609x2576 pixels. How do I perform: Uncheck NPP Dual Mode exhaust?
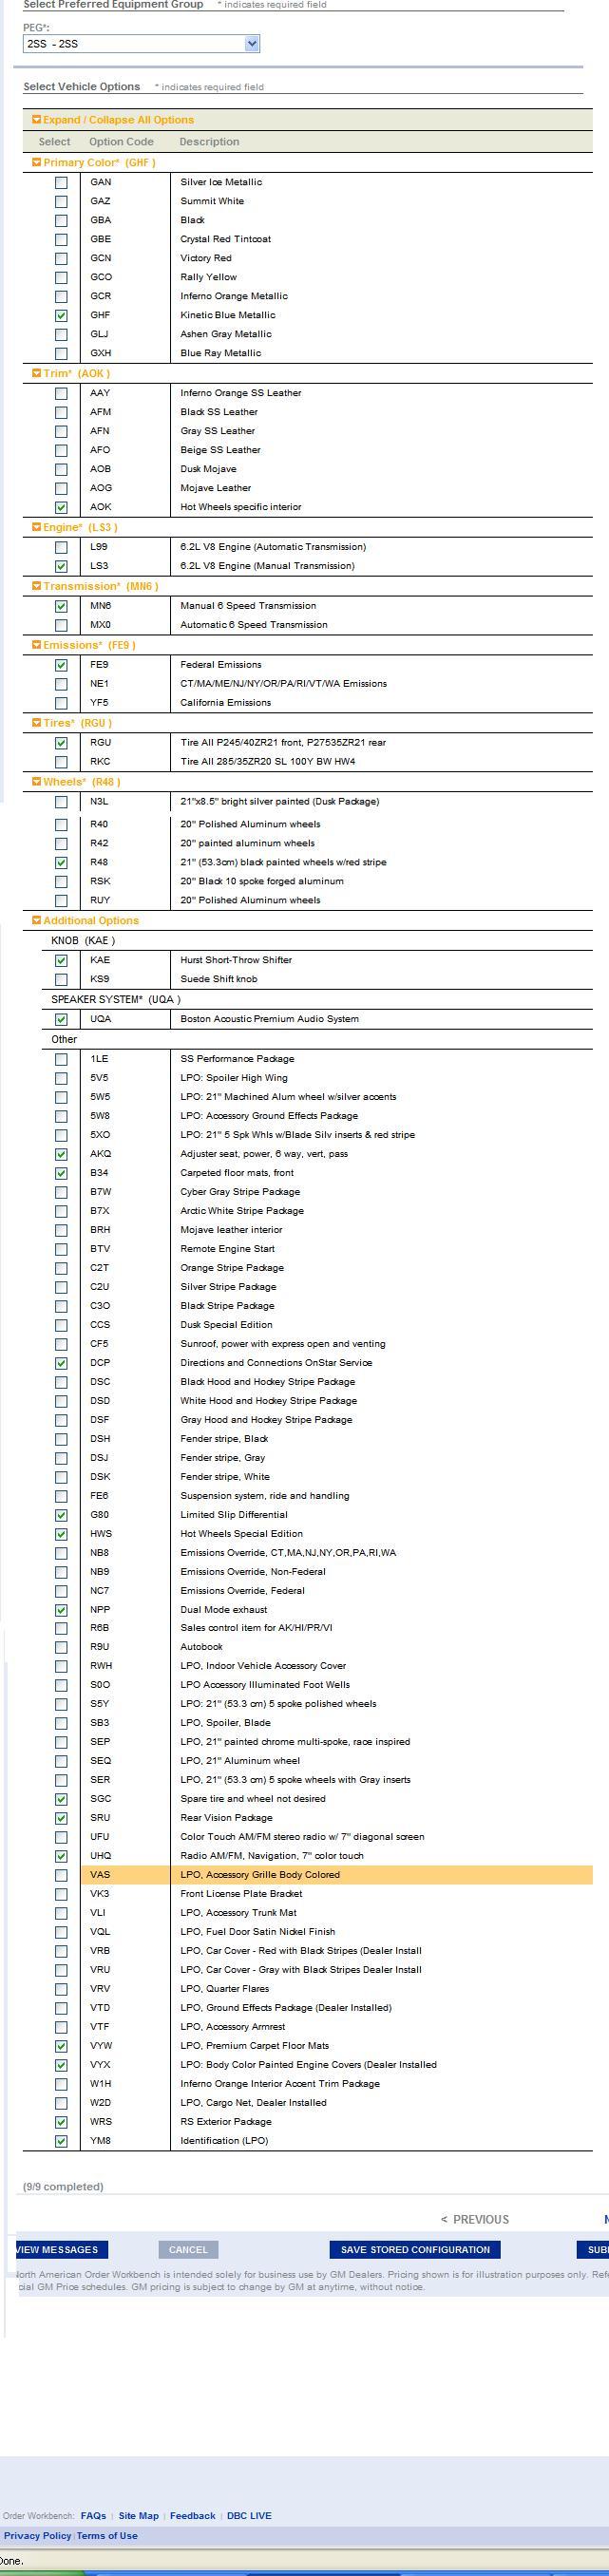[x=61, y=1610]
